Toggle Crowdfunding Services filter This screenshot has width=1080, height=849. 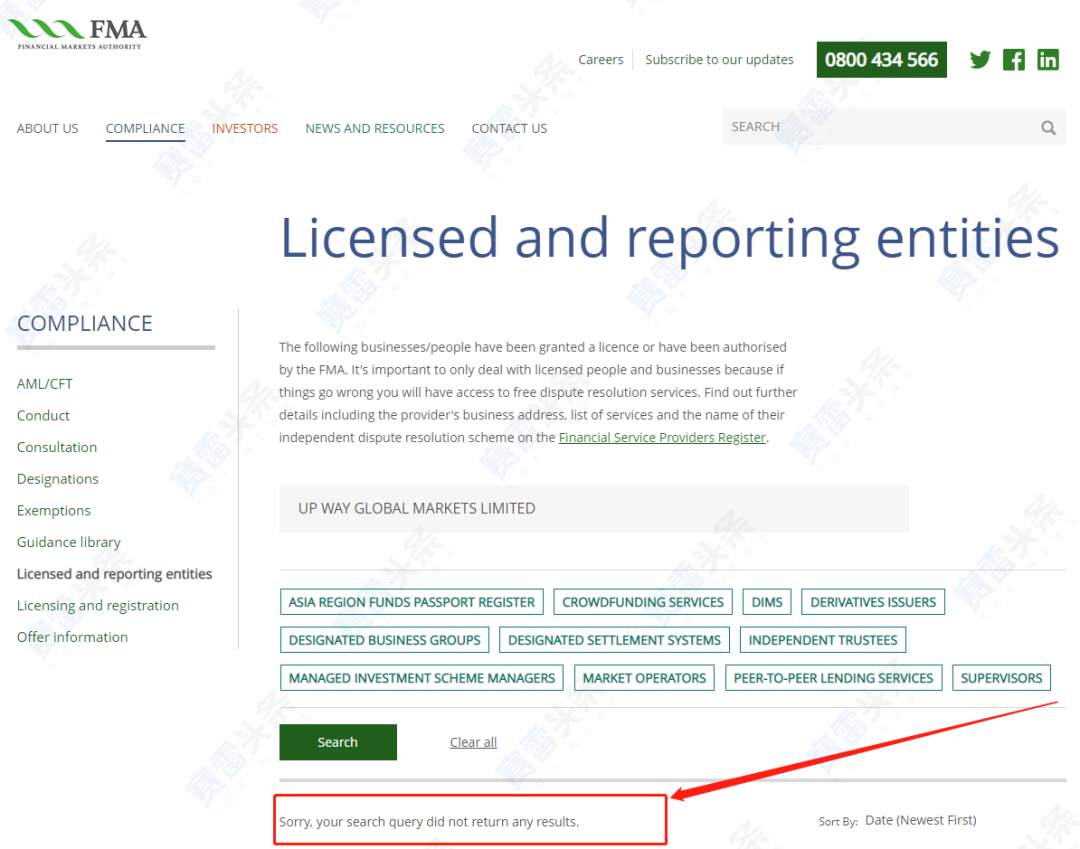[x=643, y=602]
